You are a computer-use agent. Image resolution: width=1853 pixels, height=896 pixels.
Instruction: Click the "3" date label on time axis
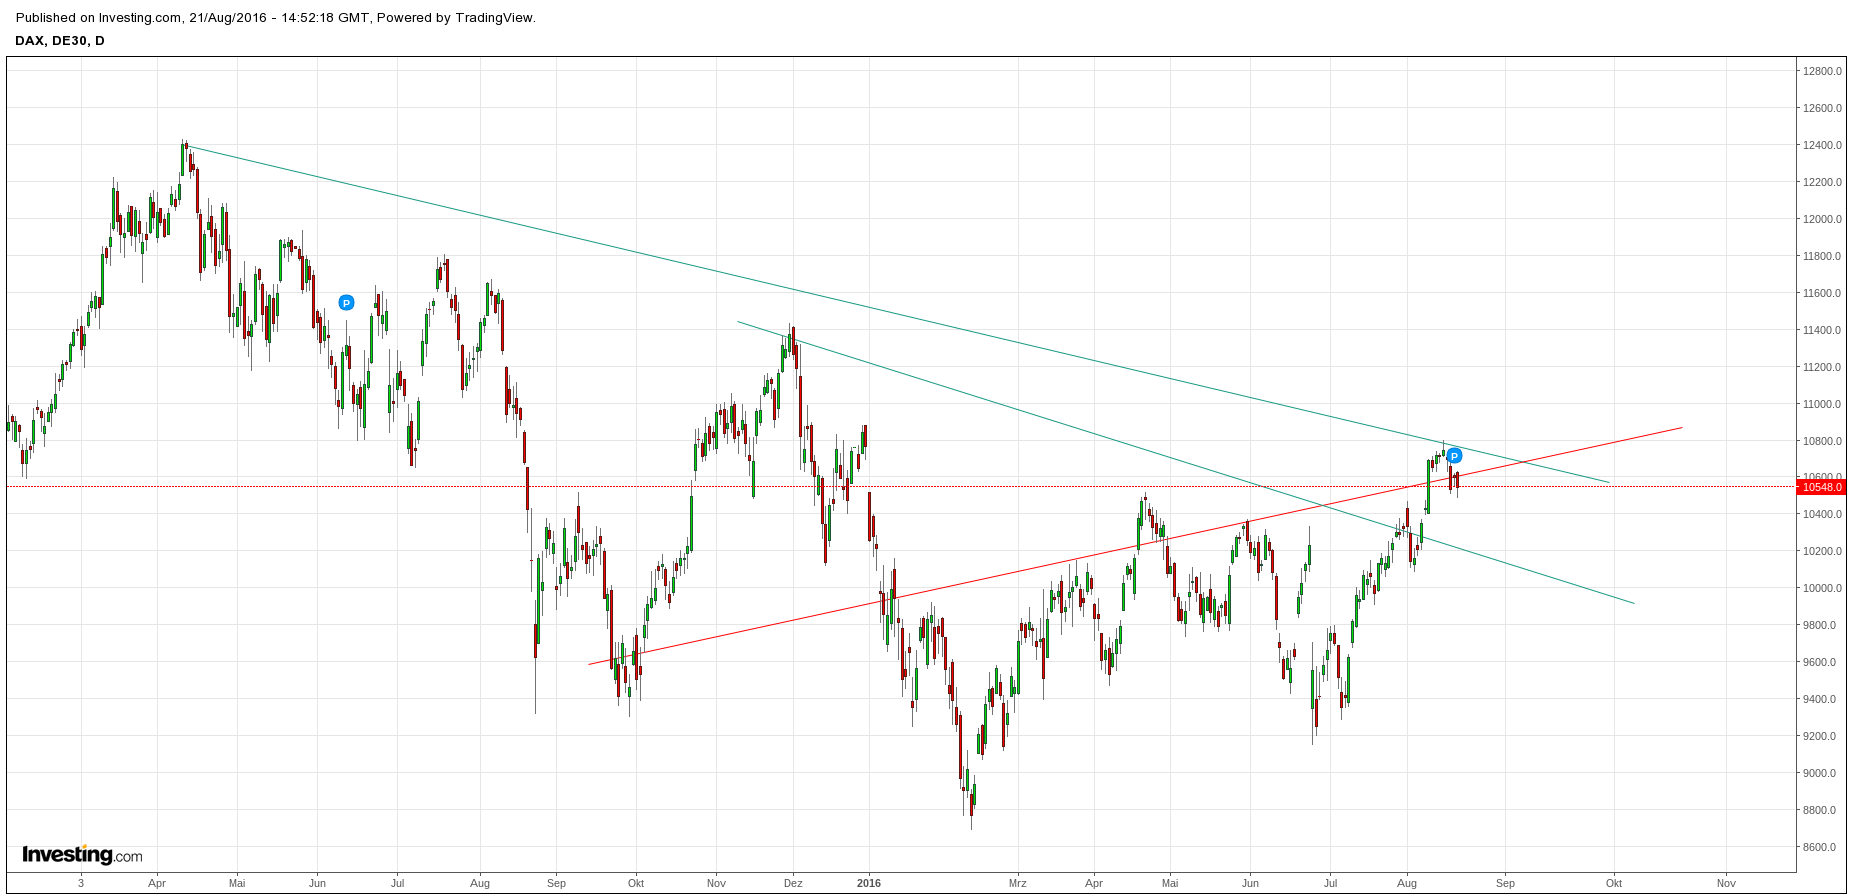[x=81, y=883]
